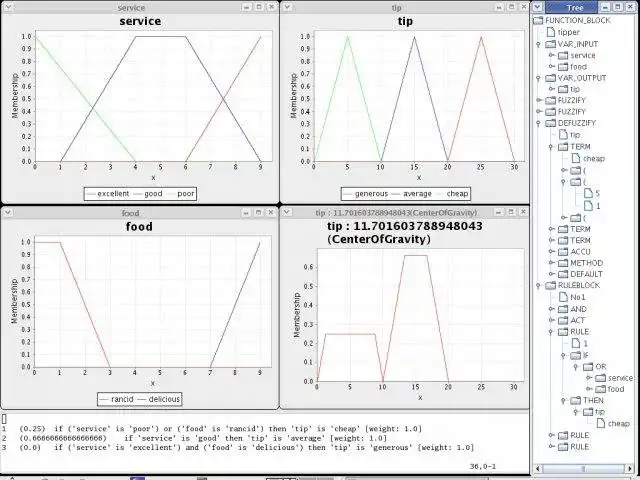
Task: Expand the AND node
Action: (x=551, y=309)
